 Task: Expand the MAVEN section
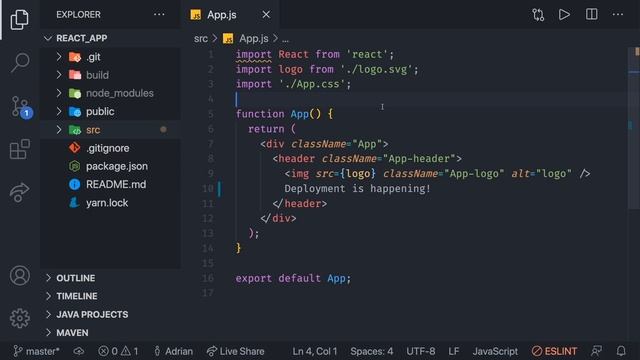[110, 333]
